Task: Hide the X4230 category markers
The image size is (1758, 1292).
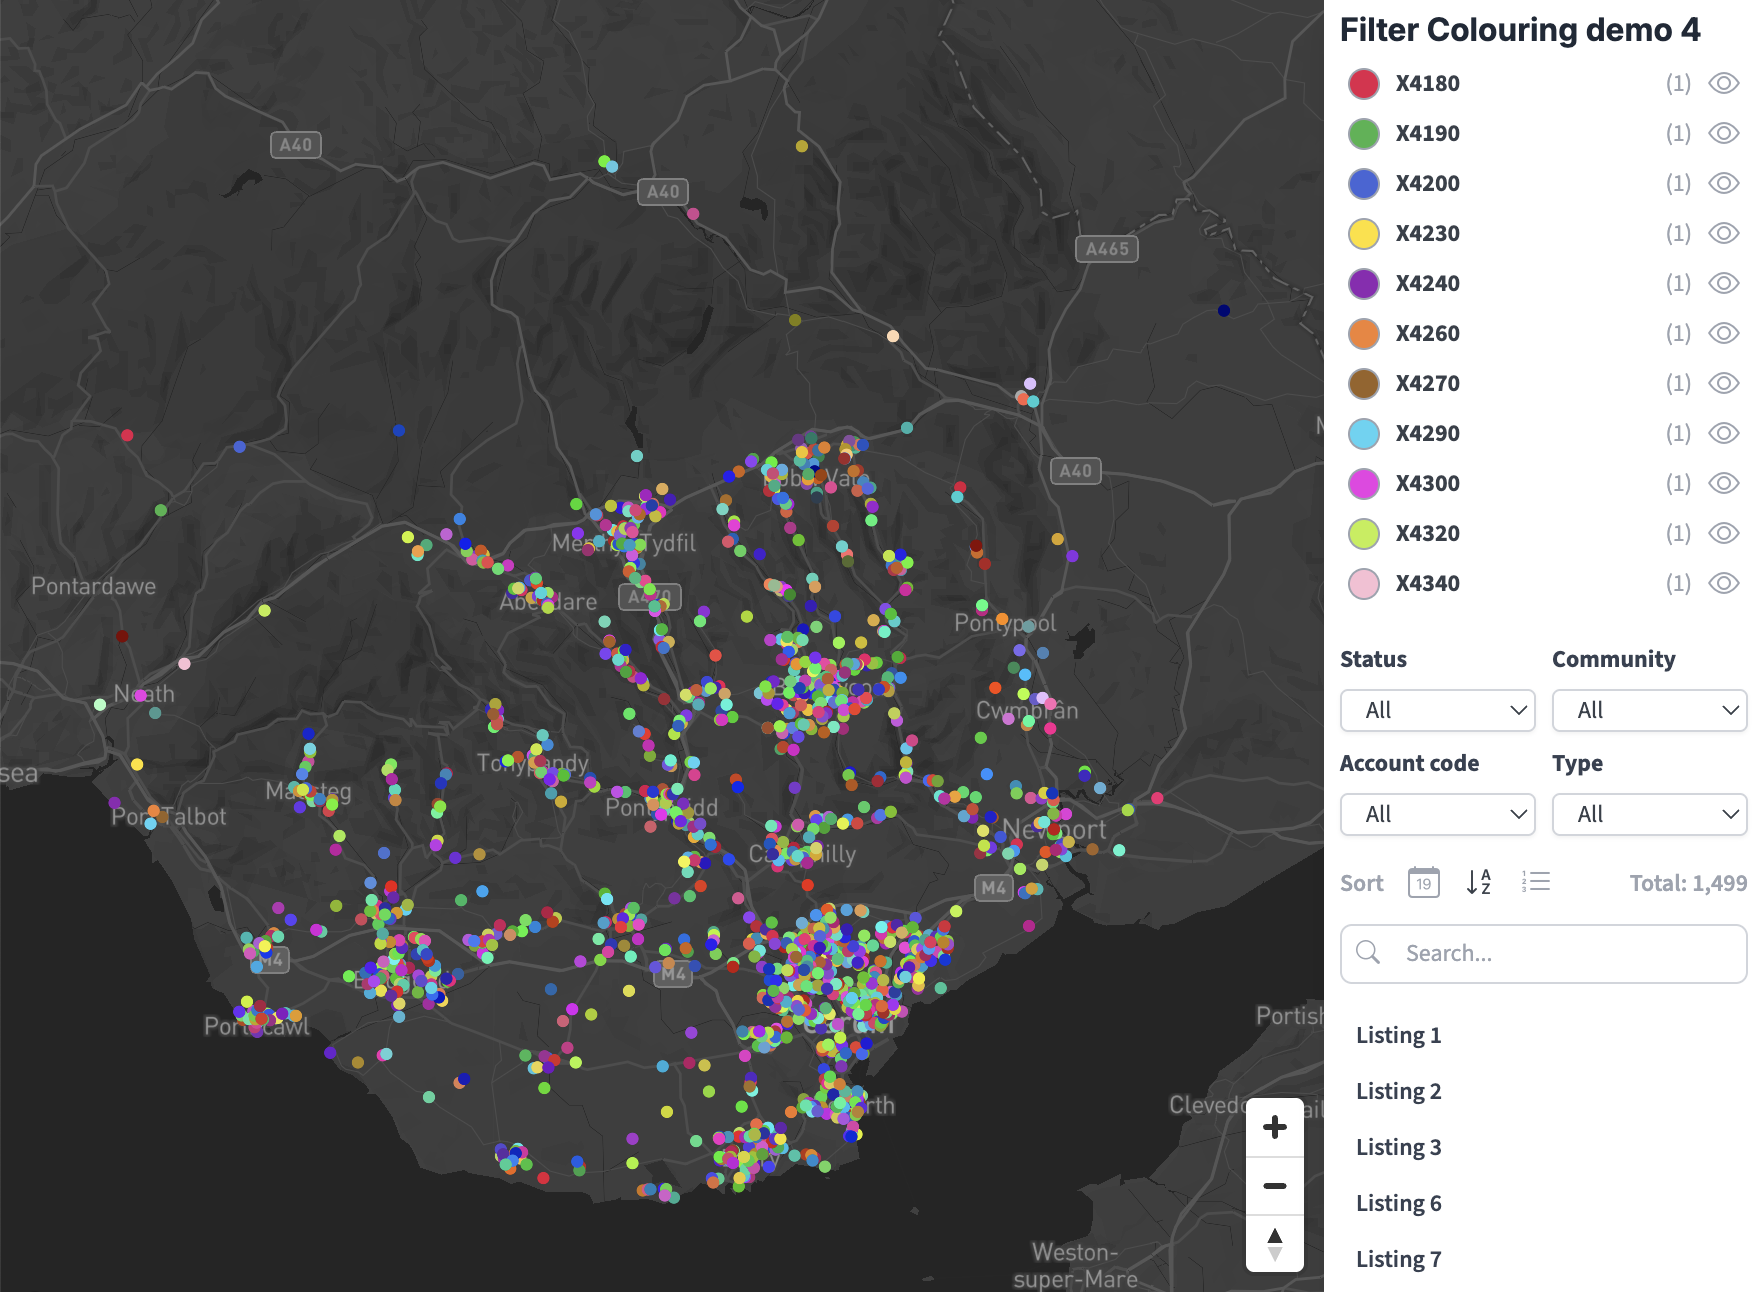Action: 1723,233
